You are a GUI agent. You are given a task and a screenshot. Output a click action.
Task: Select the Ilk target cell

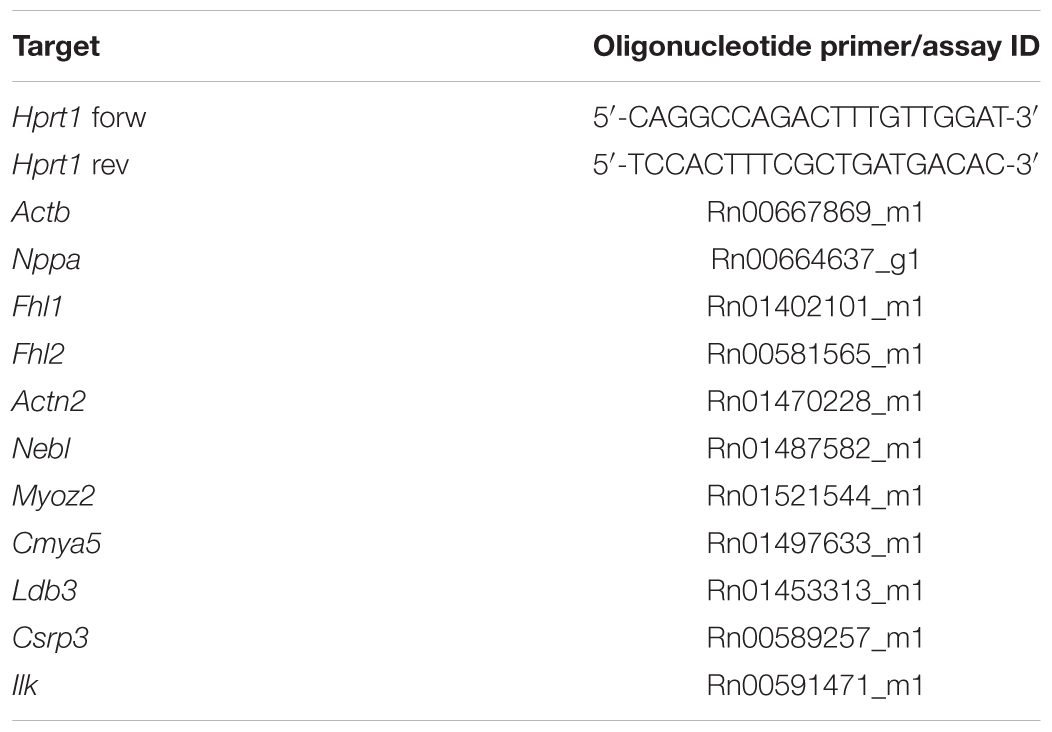[x=25, y=685]
